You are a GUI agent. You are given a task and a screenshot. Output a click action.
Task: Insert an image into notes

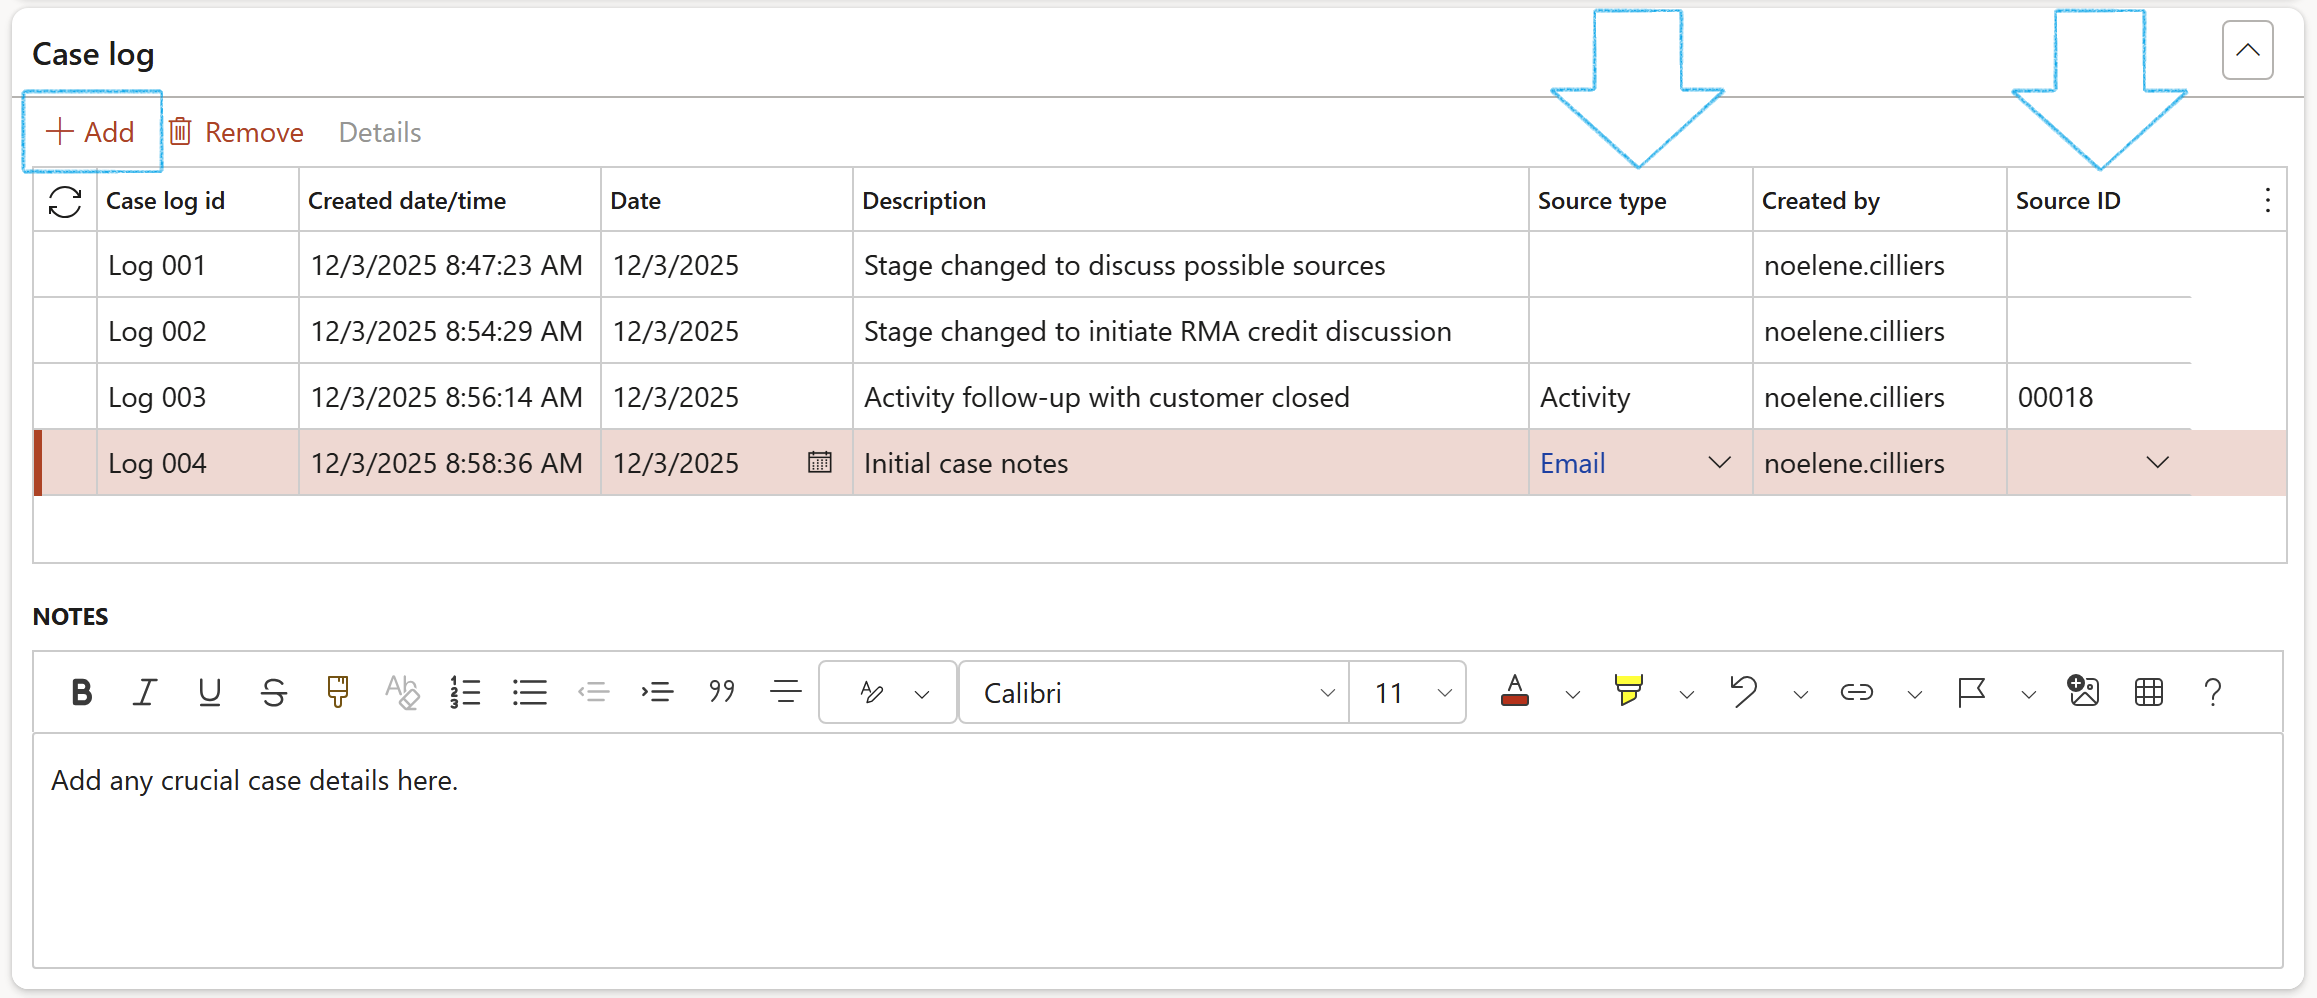point(2083,692)
